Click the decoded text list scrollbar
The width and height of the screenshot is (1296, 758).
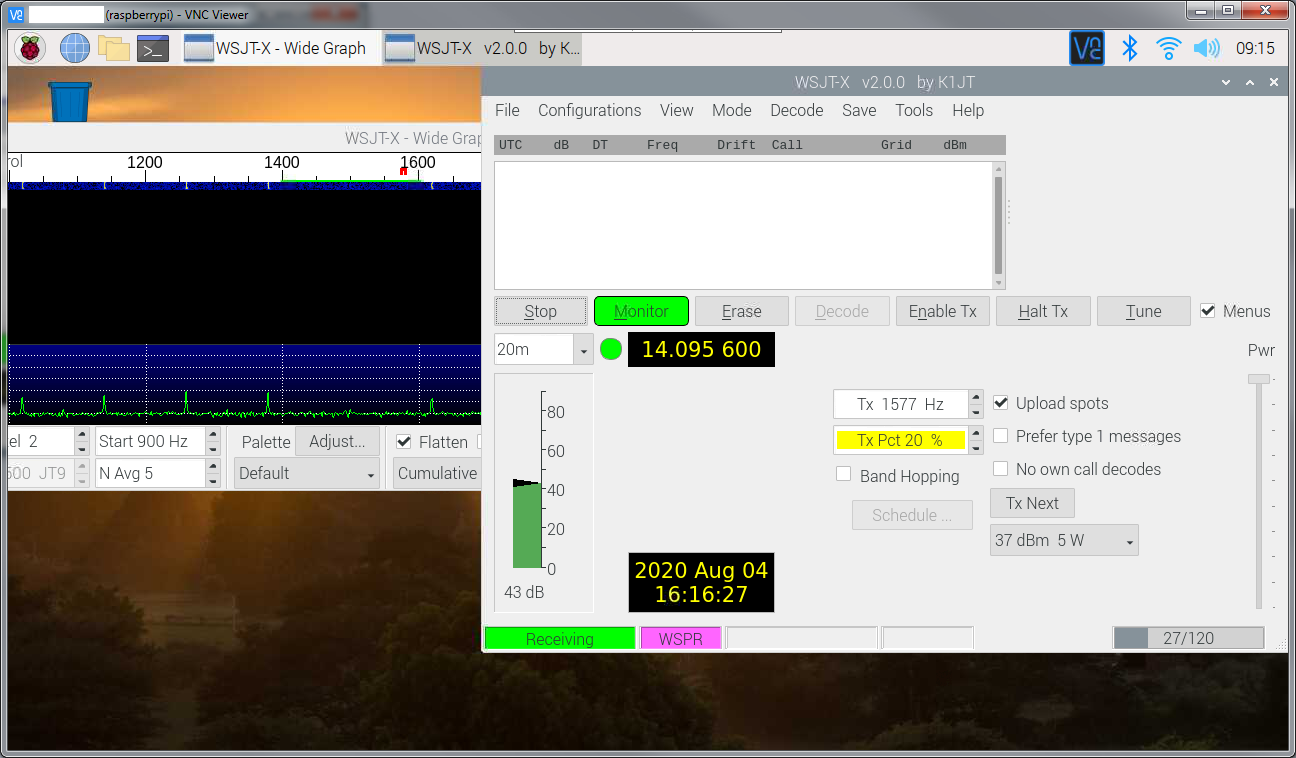coord(998,226)
